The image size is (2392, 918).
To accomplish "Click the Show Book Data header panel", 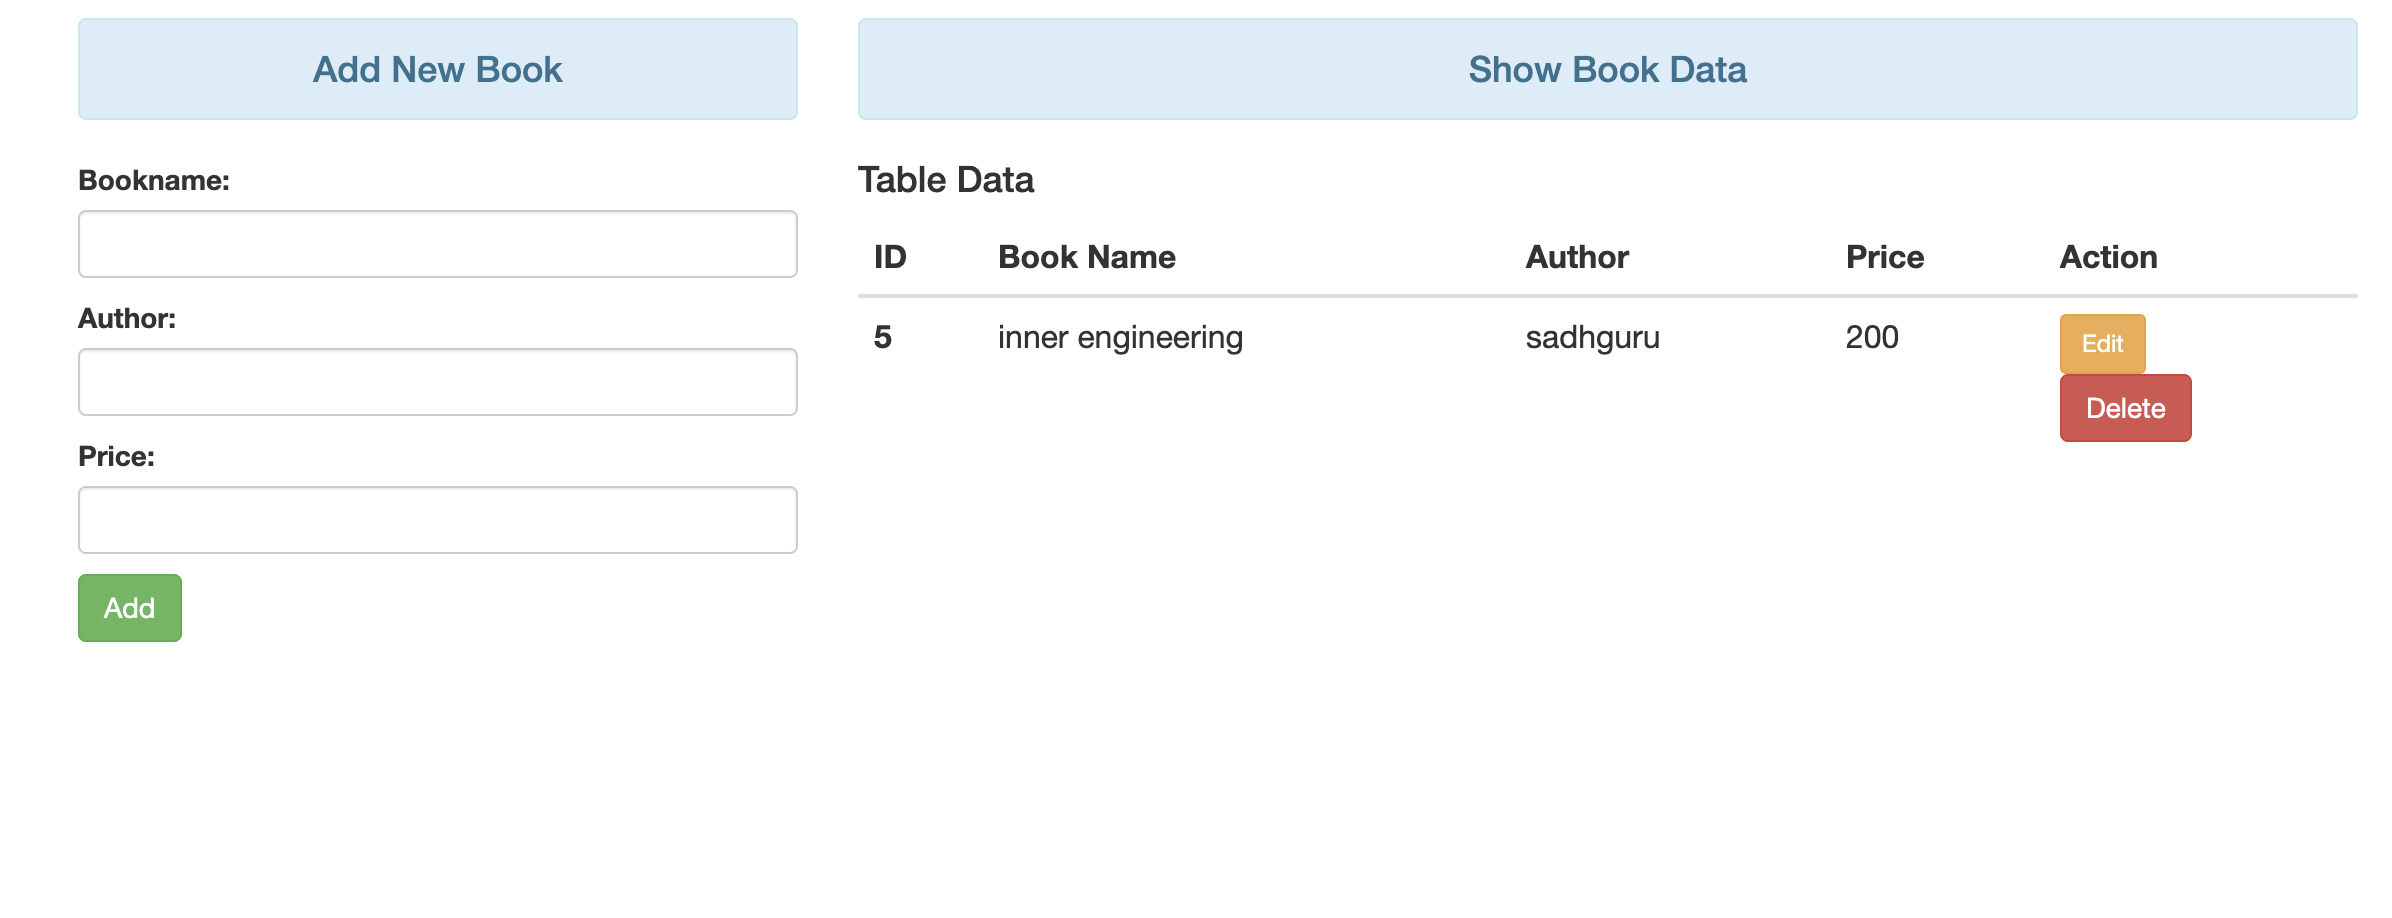I will click(1608, 69).
